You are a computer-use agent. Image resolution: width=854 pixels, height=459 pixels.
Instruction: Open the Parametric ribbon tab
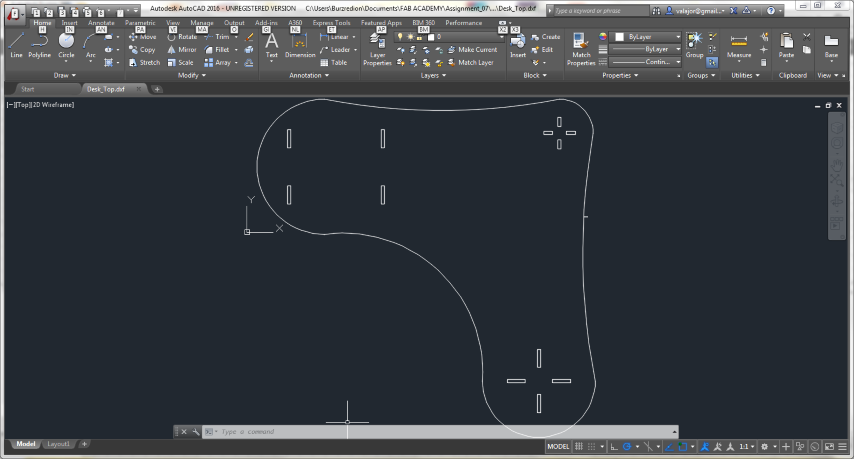click(140, 23)
